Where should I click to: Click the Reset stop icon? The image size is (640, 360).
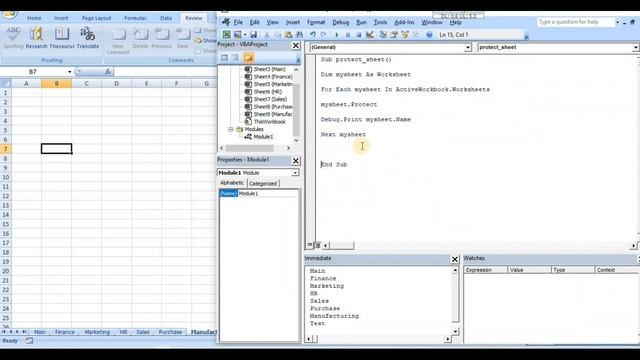358,35
